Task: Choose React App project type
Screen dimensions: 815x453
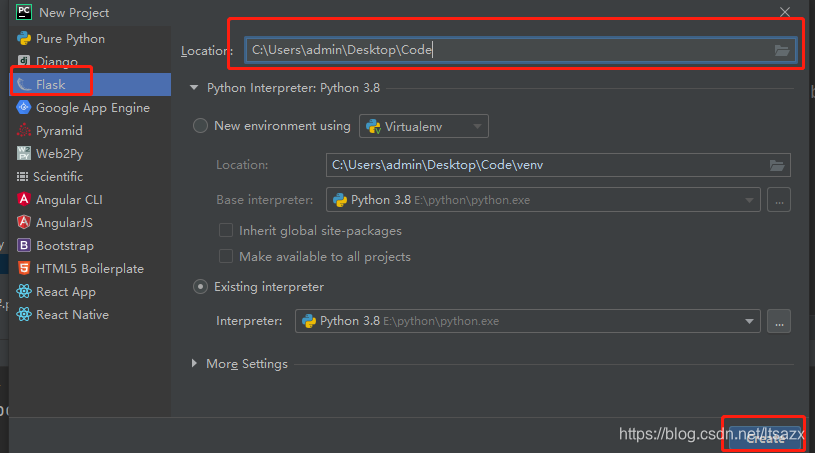Action: (x=90, y=291)
